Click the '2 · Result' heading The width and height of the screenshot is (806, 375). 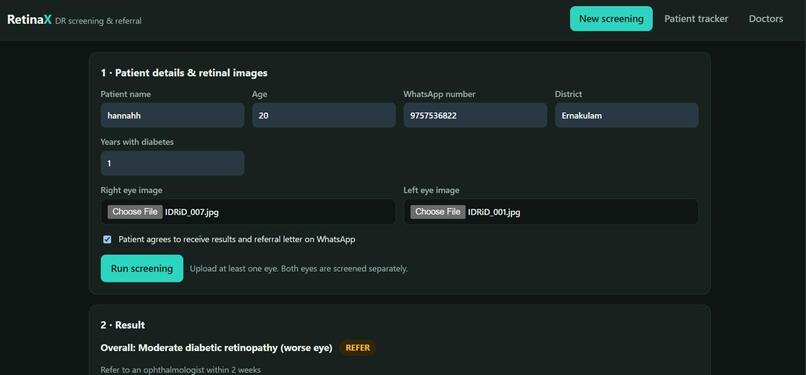click(123, 325)
